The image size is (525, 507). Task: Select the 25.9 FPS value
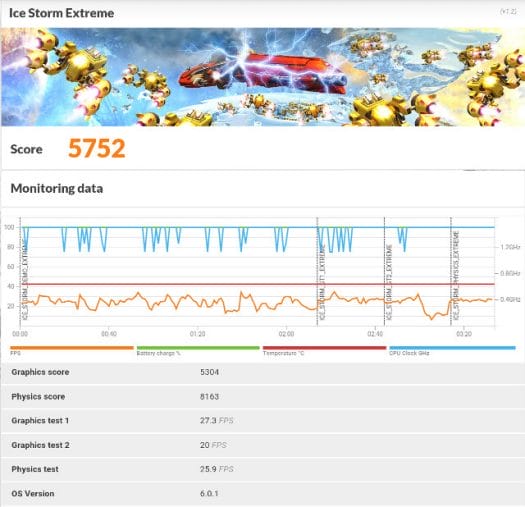(x=217, y=469)
